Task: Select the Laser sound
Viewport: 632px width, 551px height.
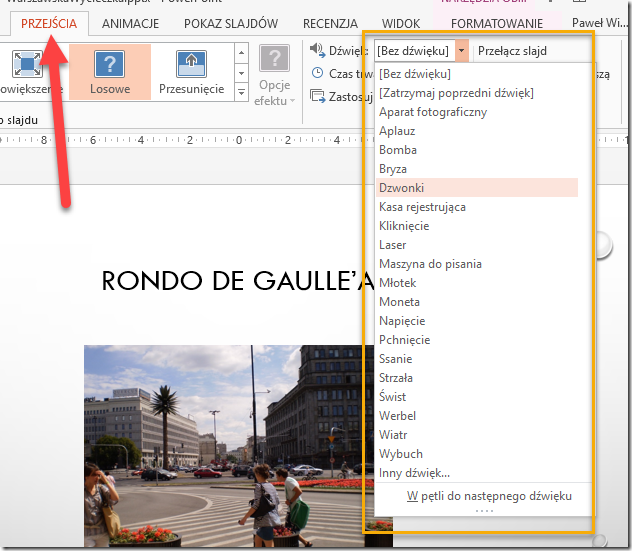Action: click(477, 245)
